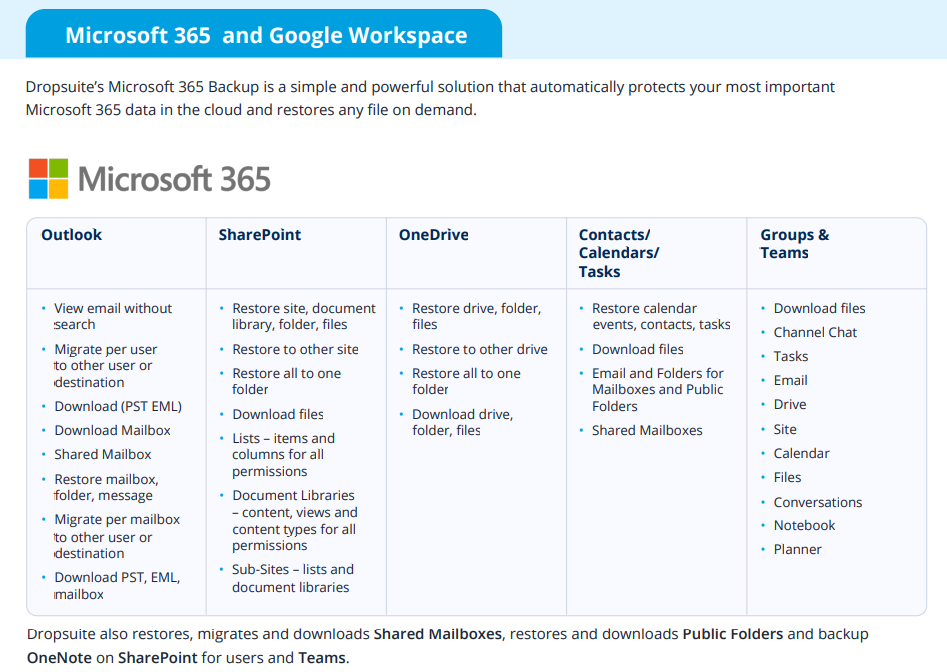Click 'Download PST, EML, mailbox' item

(x=117, y=586)
